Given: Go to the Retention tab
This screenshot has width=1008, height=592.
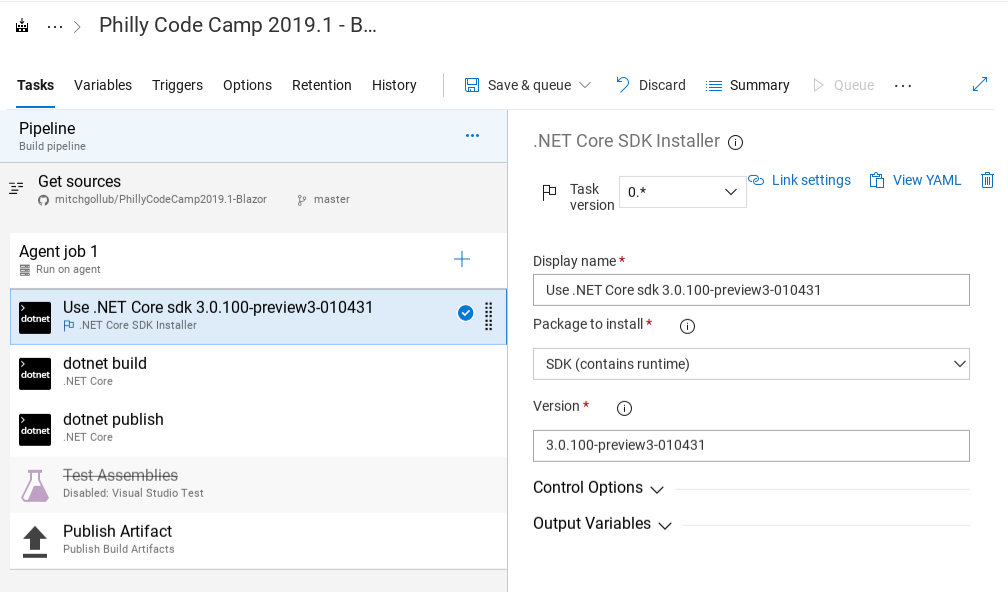Looking at the screenshot, I should click(x=321, y=85).
